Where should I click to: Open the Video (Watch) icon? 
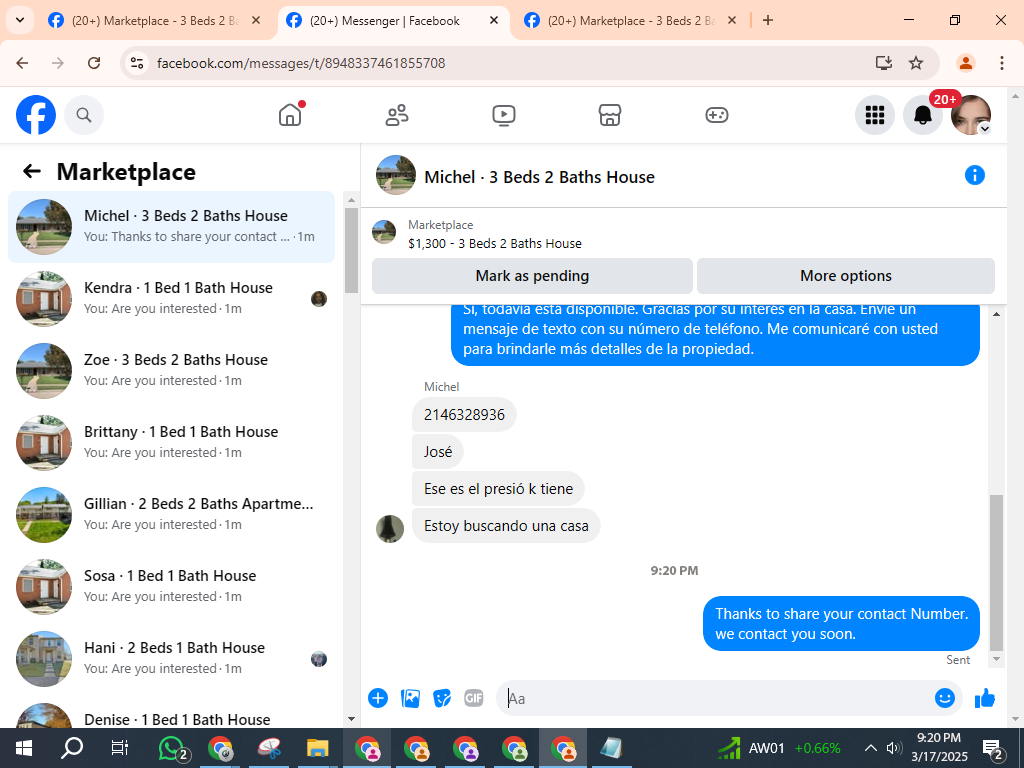pyautogui.click(x=504, y=115)
